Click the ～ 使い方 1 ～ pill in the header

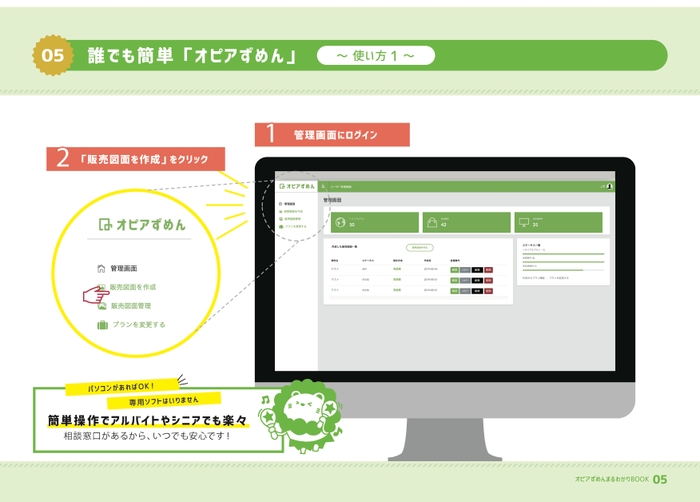coord(376,55)
